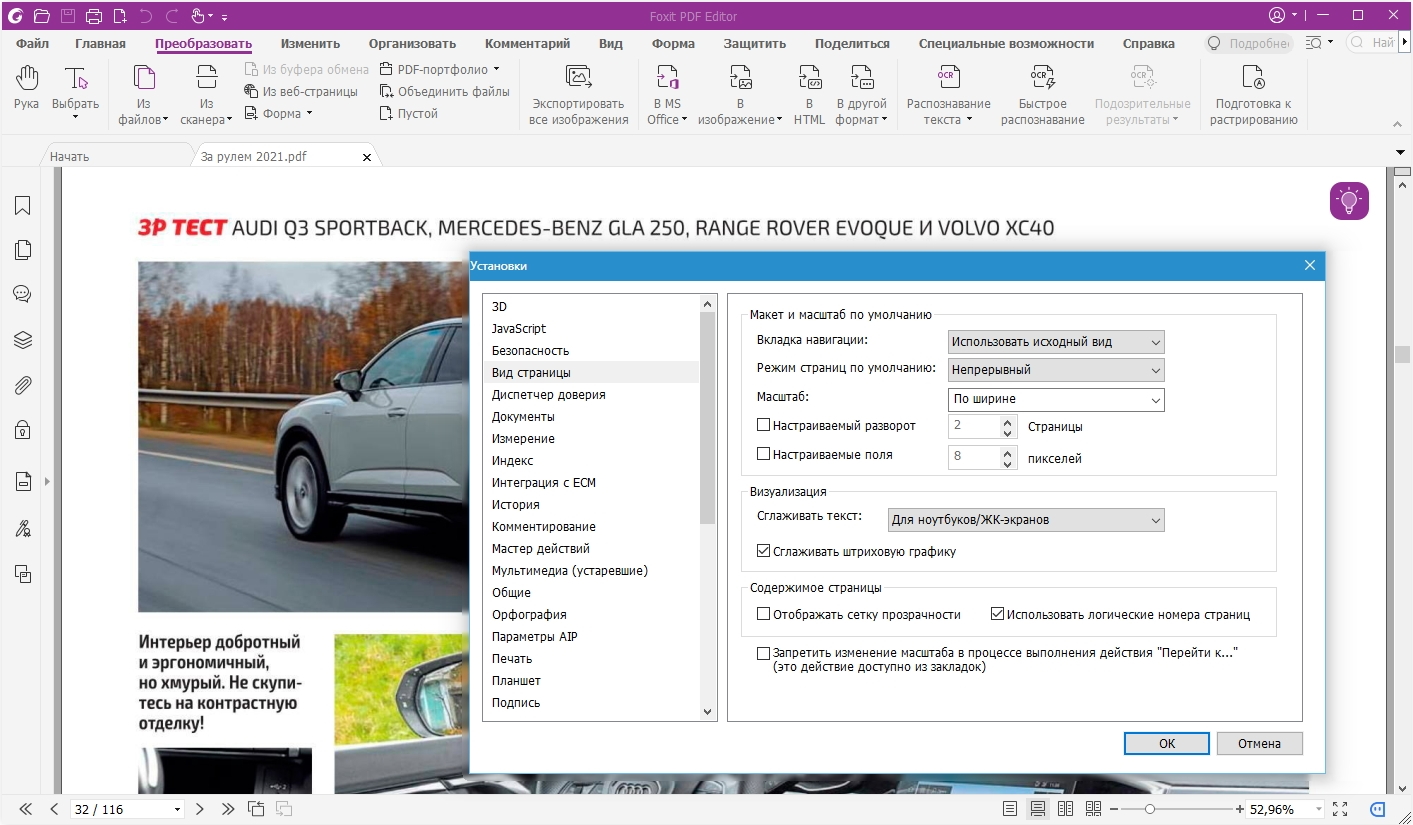
Task: Enable Настраиваемый разворот checkbox
Action: 764,425
